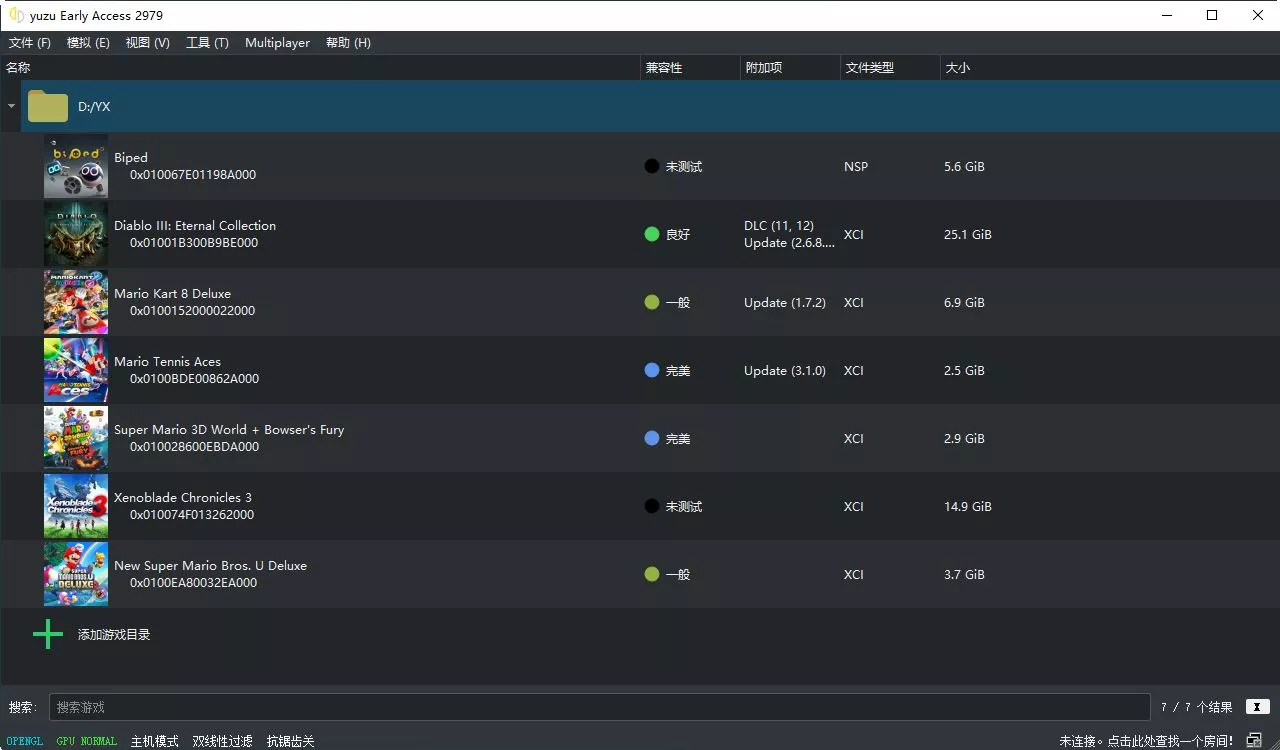Open the Multiplayer menu
1280x750 pixels.
[277, 43]
